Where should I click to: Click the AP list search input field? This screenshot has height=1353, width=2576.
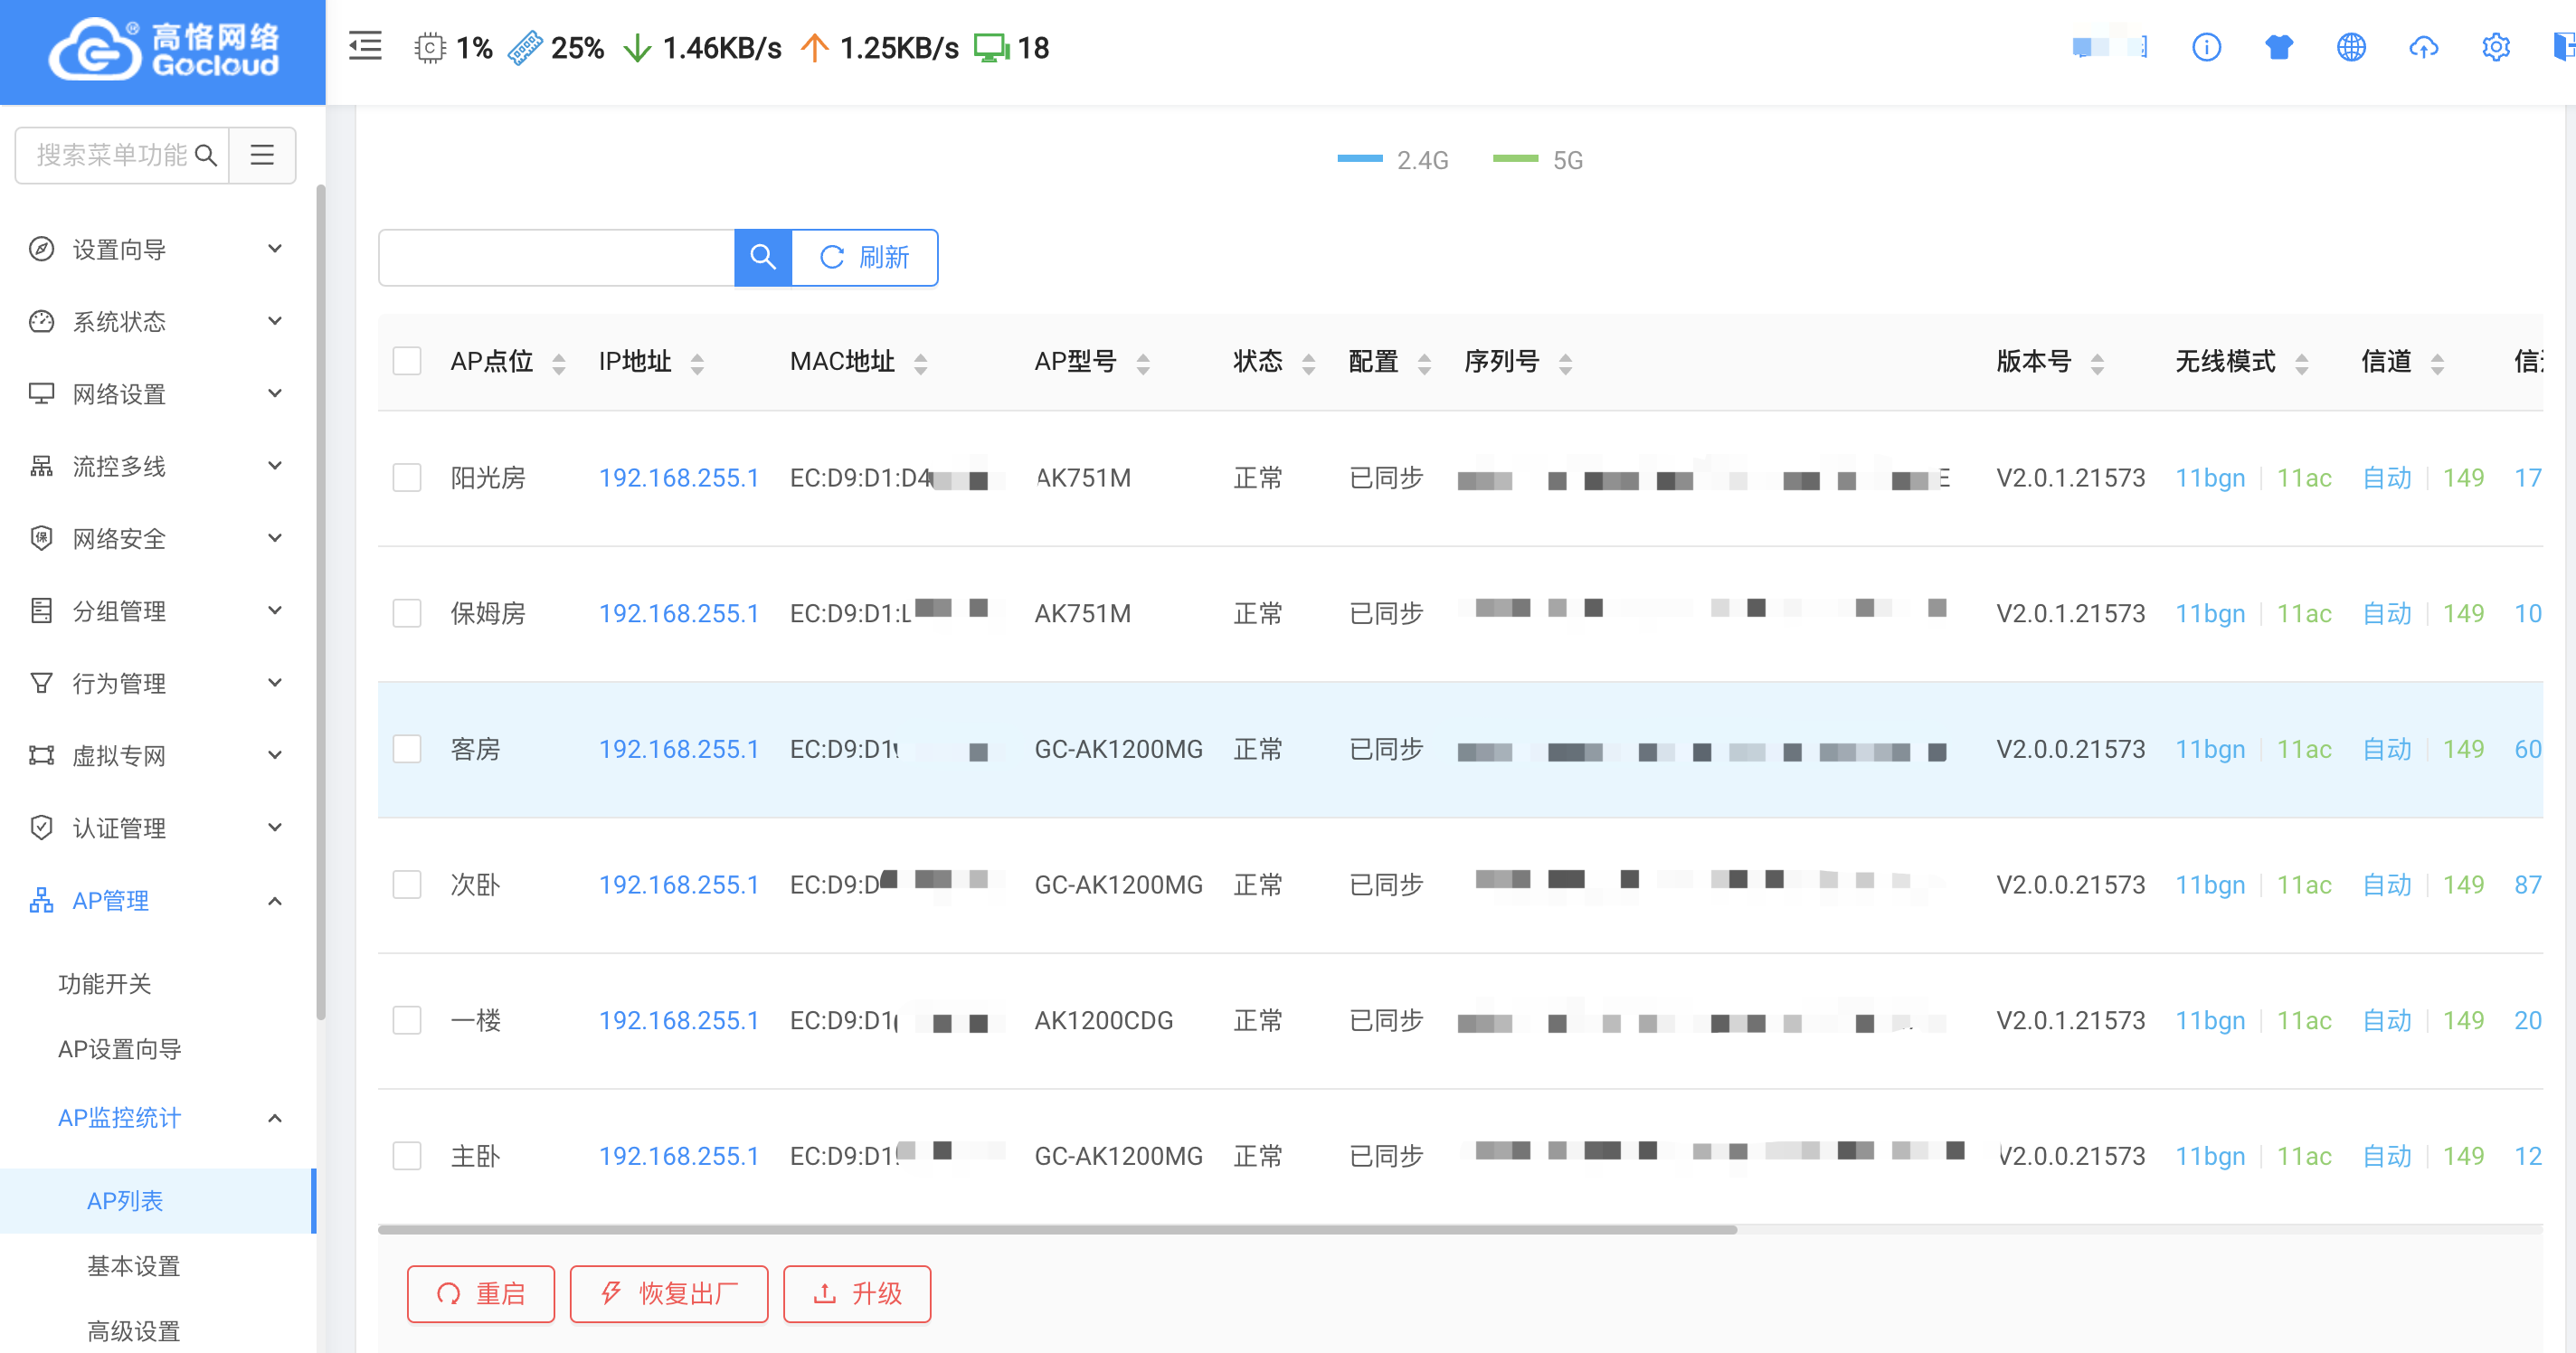pyautogui.click(x=556, y=257)
